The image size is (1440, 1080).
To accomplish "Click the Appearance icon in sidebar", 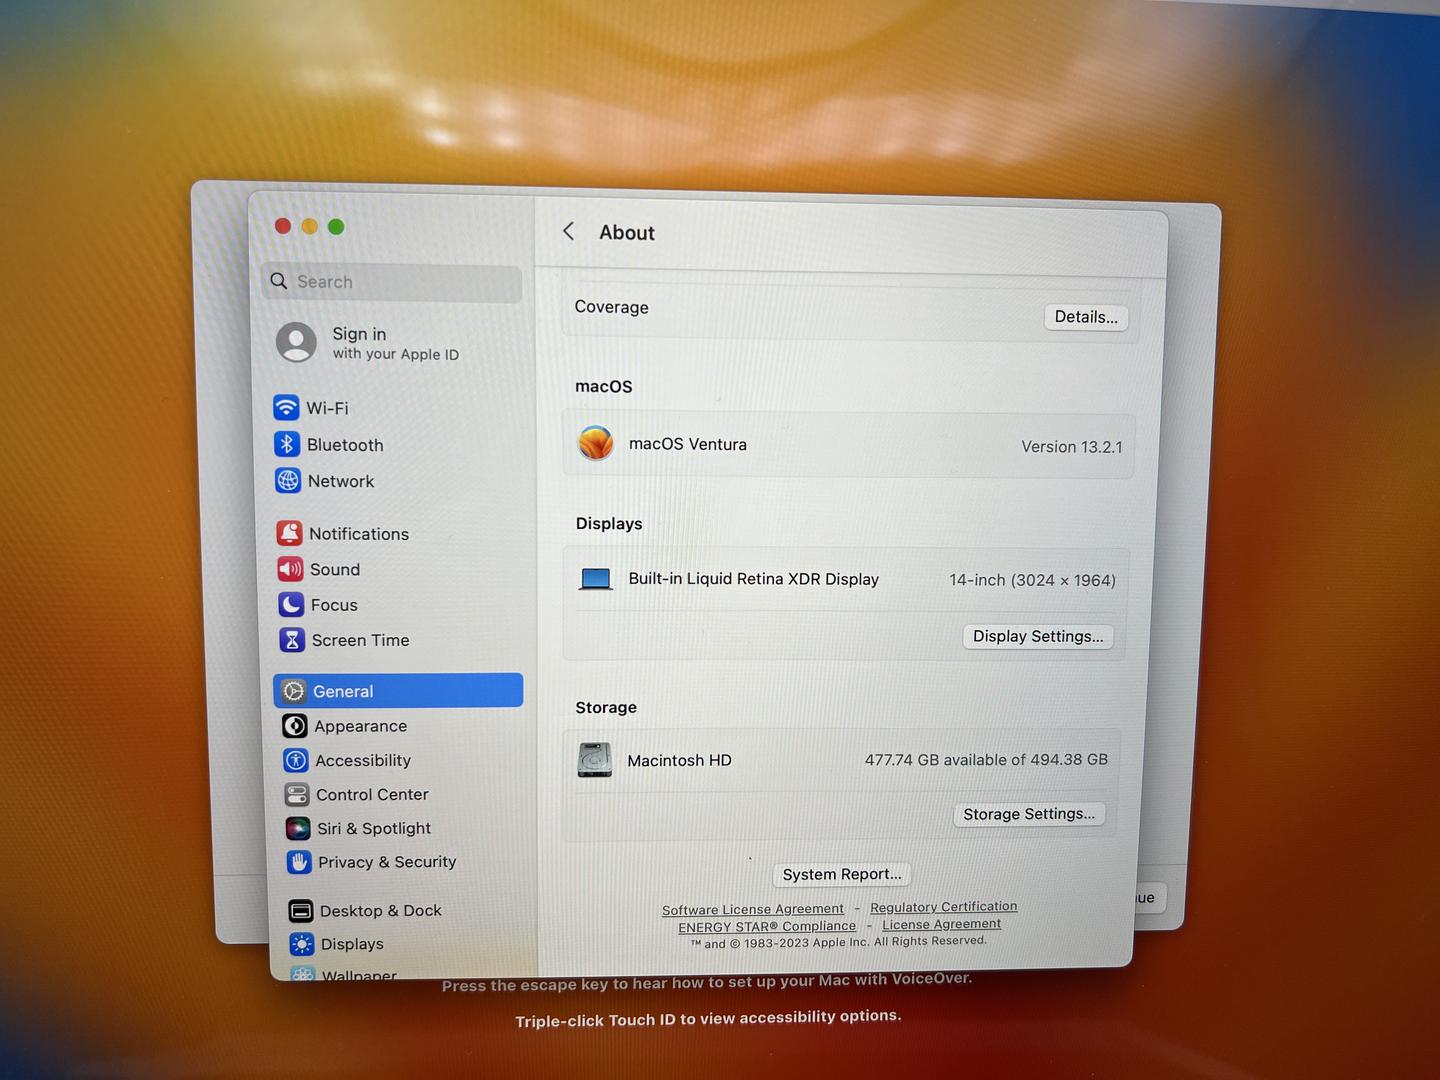I will [x=295, y=726].
